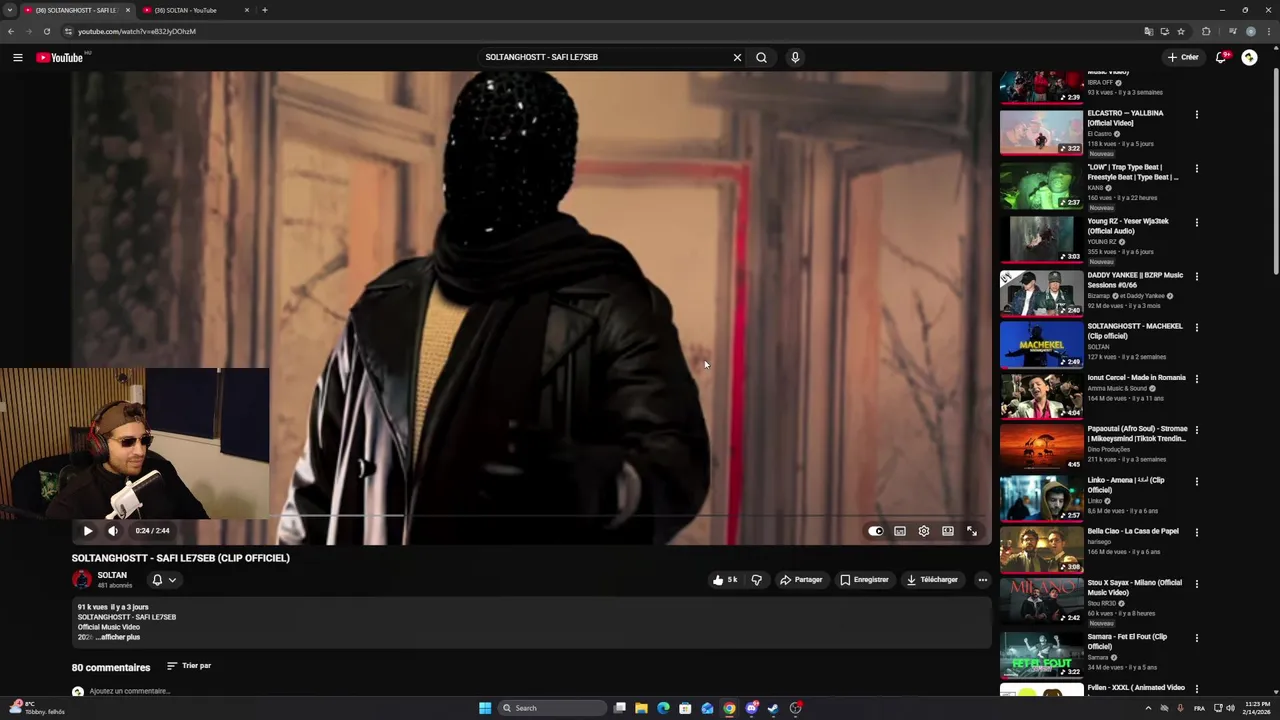Open options for Bella Ciao video
1280x720 pixels.
1196,532
